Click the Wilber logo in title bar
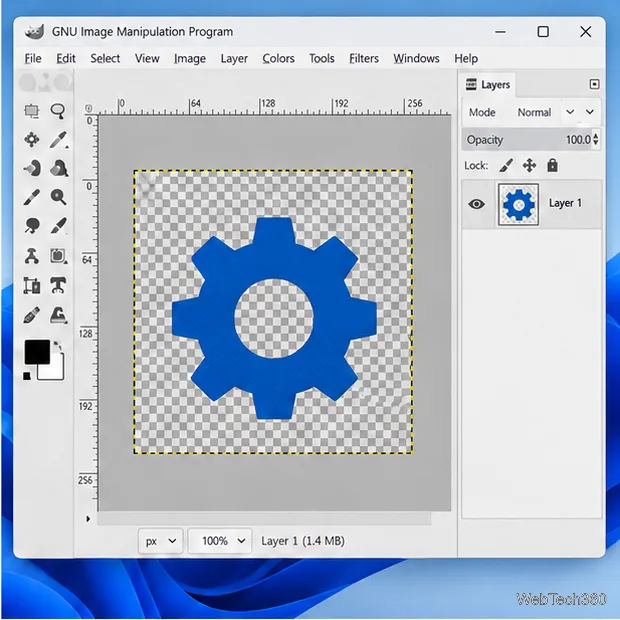The height and width of the screenshot is (620, 620). tap(34, 32)
